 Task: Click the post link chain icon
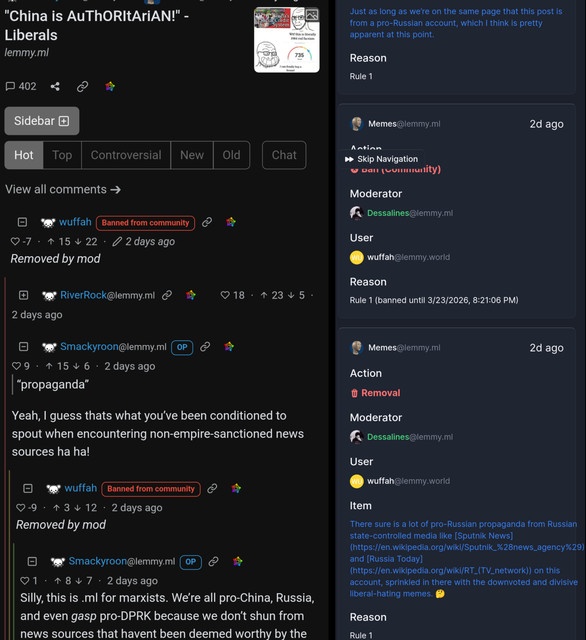(82, 86)
